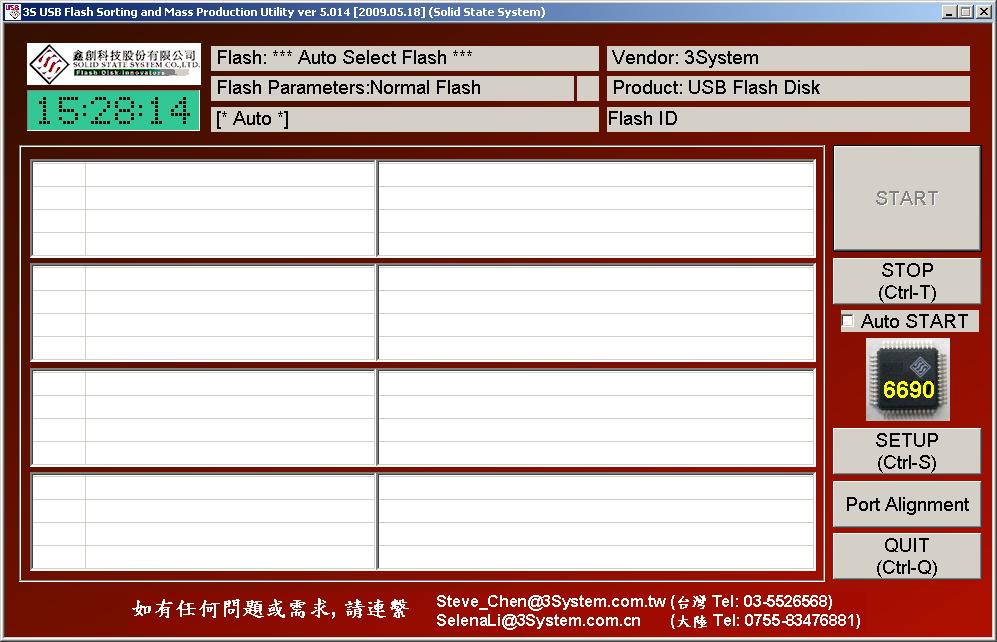Click the STOP (Ctrl-T) button
The width and height of the screenshot is (997, 642).
point(907,281)
